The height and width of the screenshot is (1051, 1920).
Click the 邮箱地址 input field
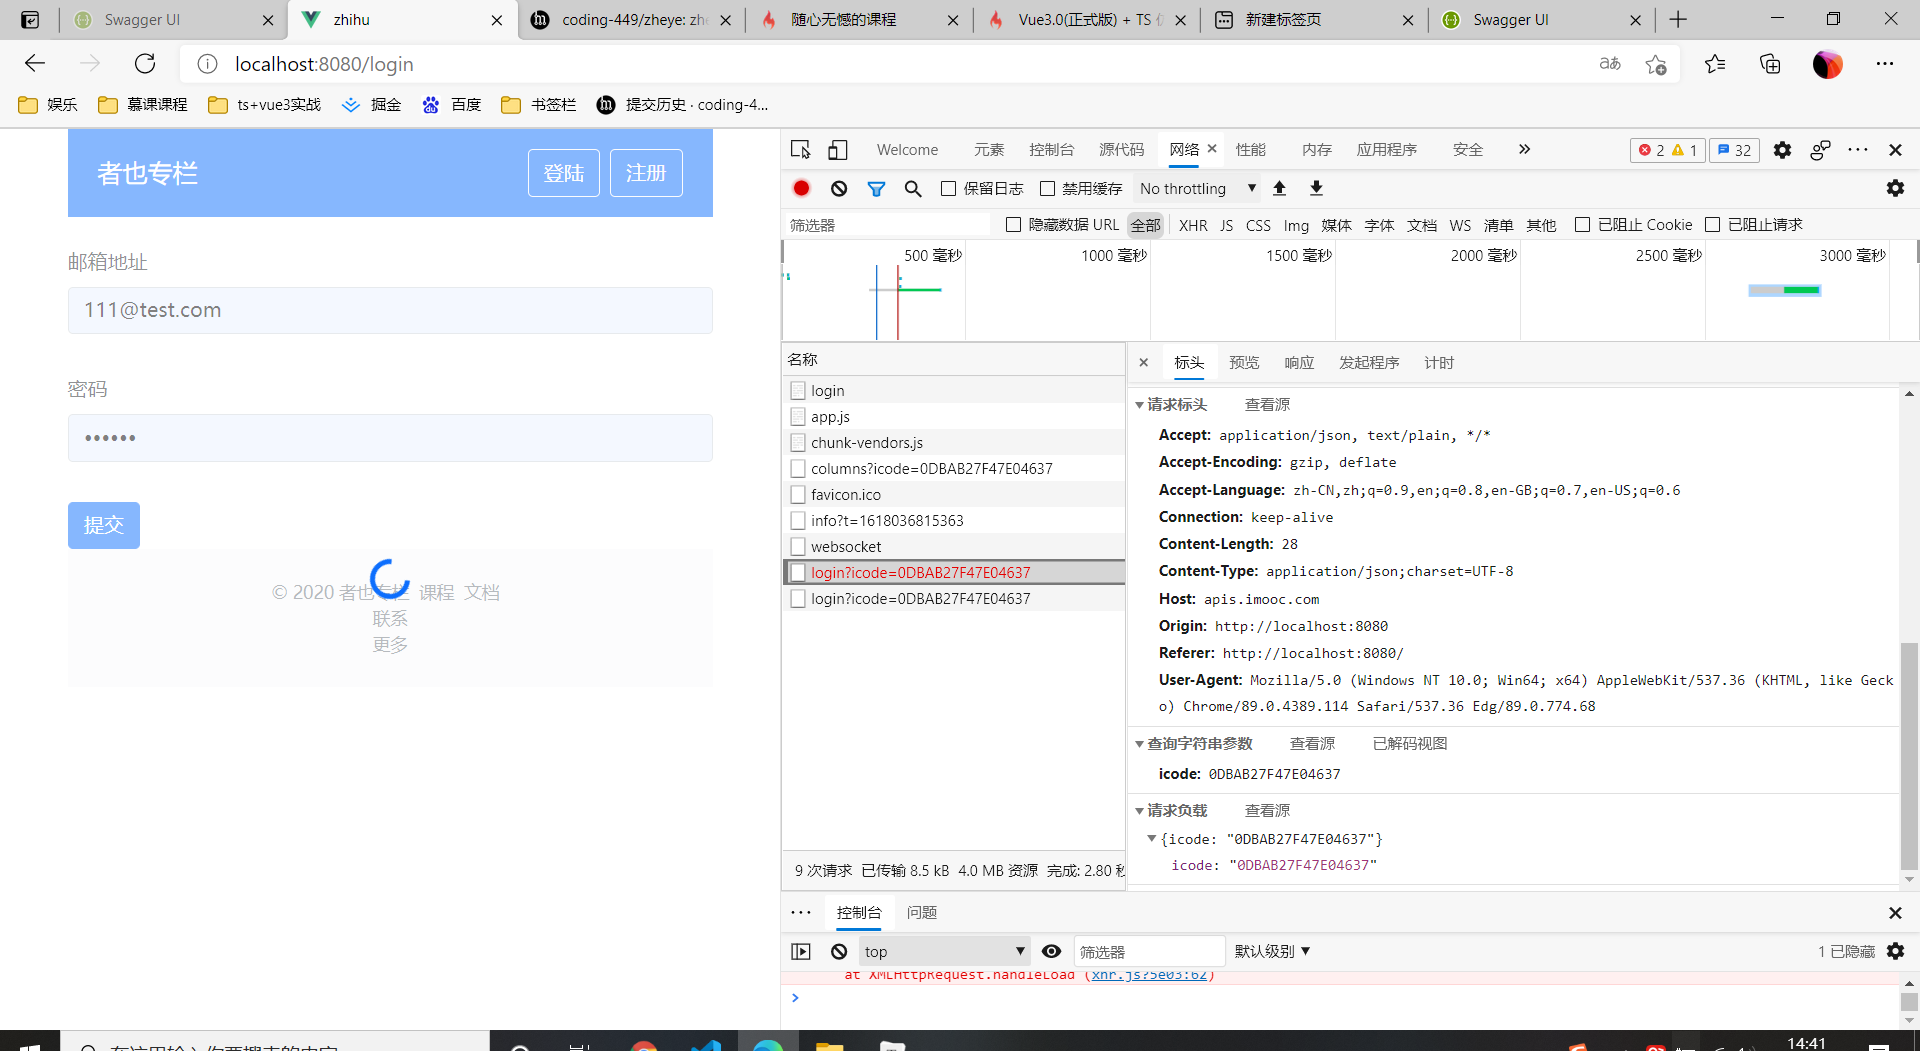tap(390, 310)
